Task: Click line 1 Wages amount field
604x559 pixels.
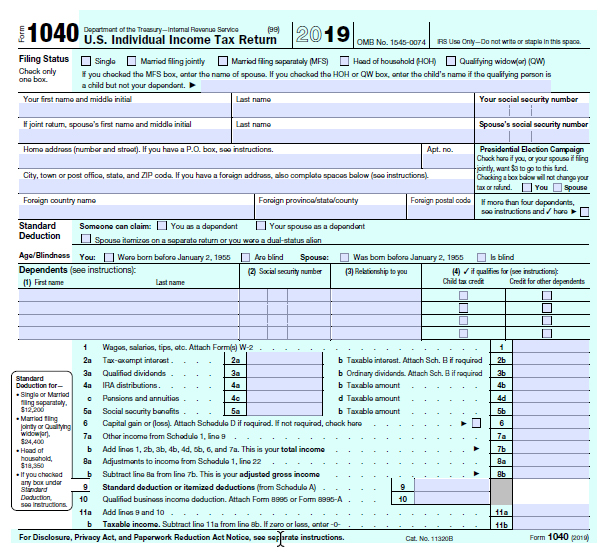Action: coord(551,347)
